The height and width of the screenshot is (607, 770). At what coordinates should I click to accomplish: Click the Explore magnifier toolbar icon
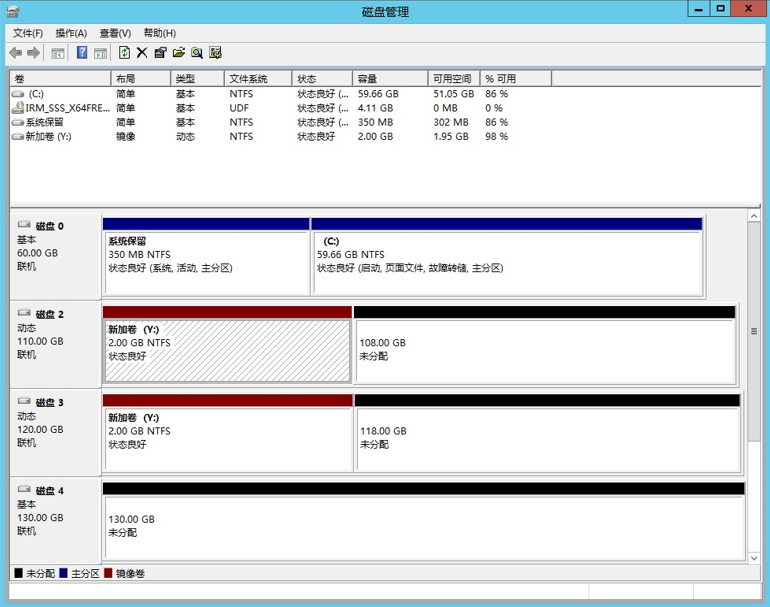pyautogui.click(x=197, y=53)
